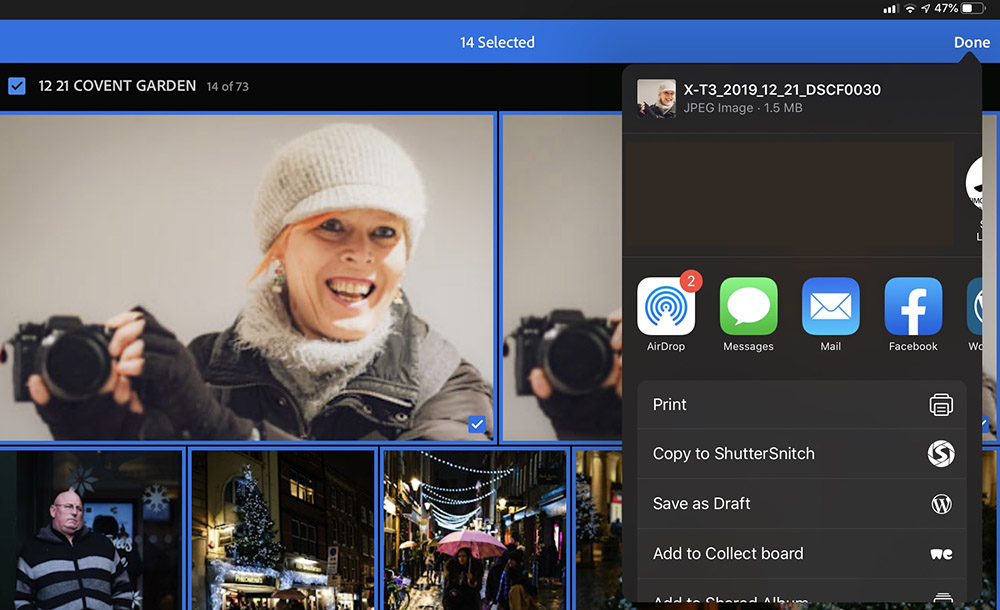Share to the Facebook icon
This screenshot has width=1000, height=610.
pos(913,307)
